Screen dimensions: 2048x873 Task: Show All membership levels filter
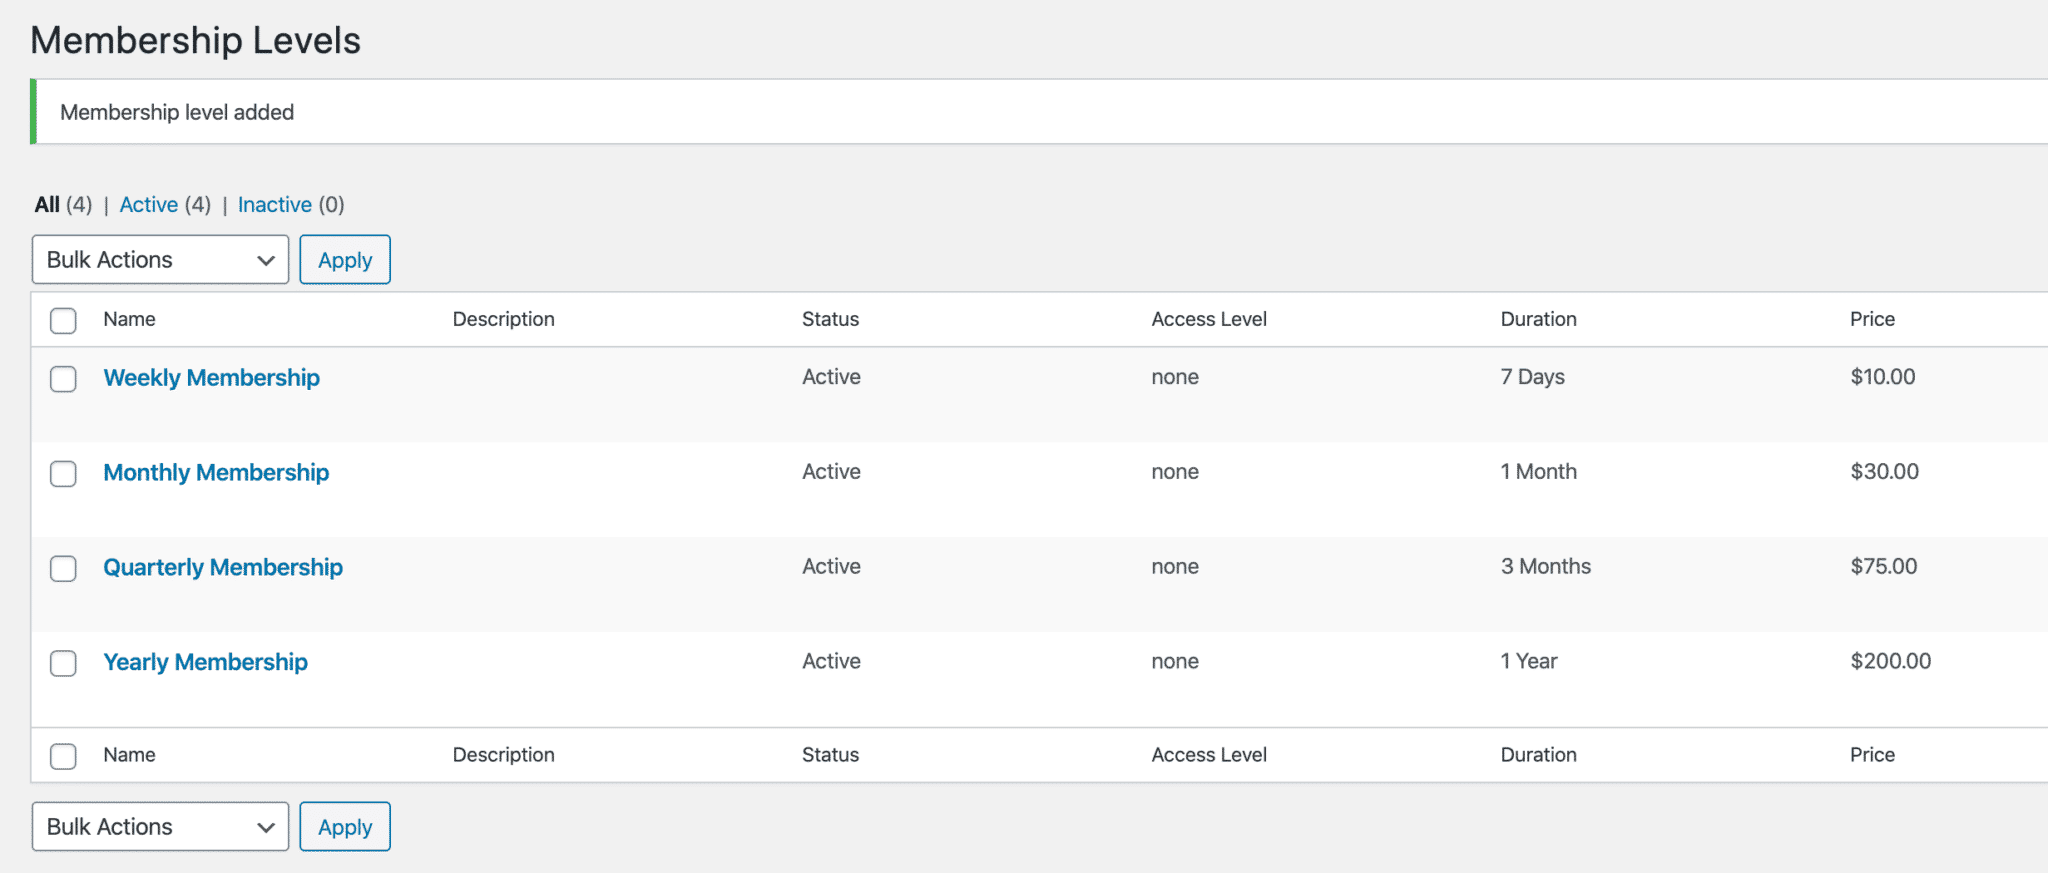click(x=47, y=205)
